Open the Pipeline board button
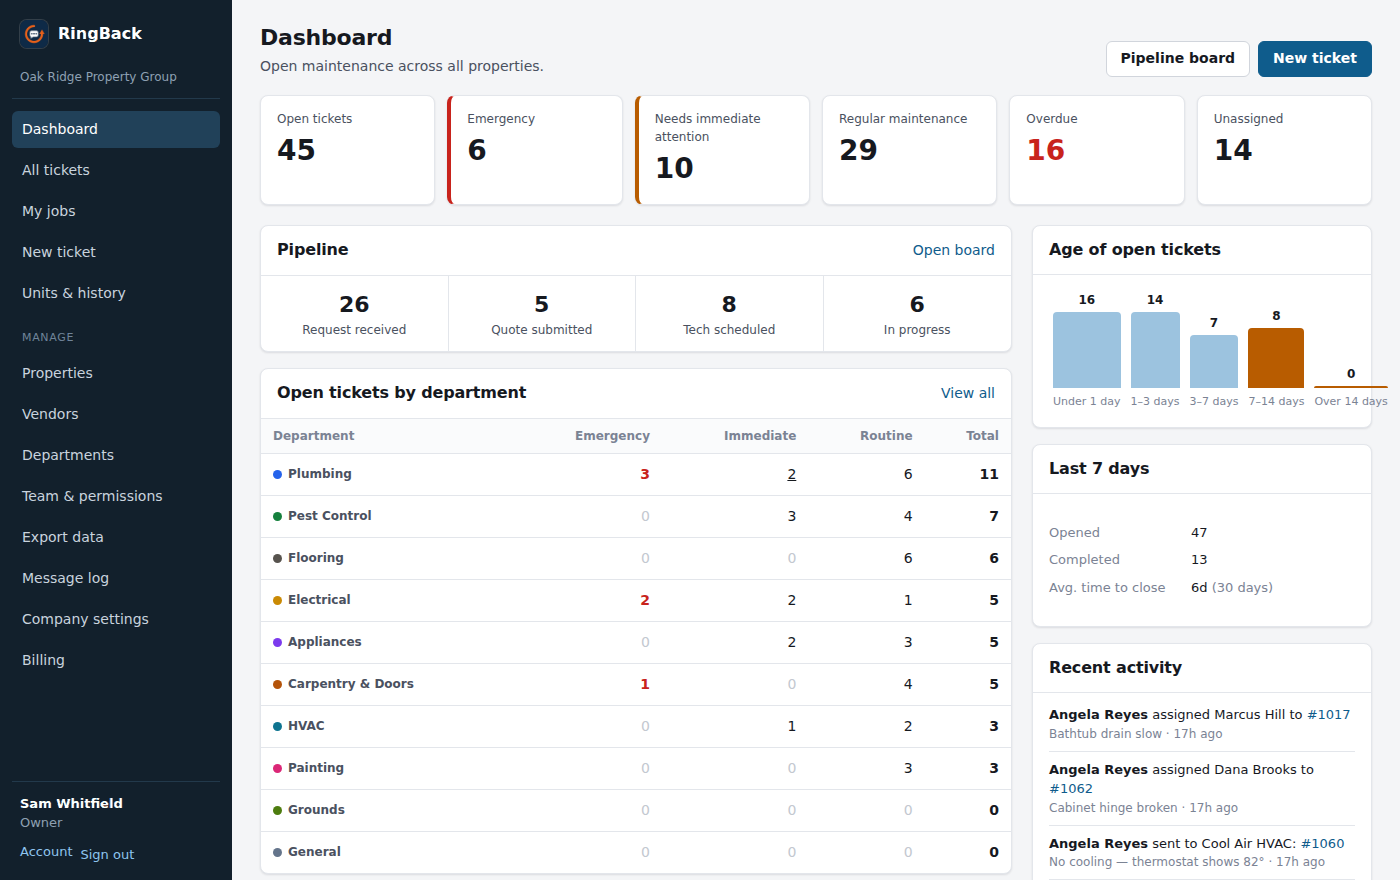 point(1177,58)
